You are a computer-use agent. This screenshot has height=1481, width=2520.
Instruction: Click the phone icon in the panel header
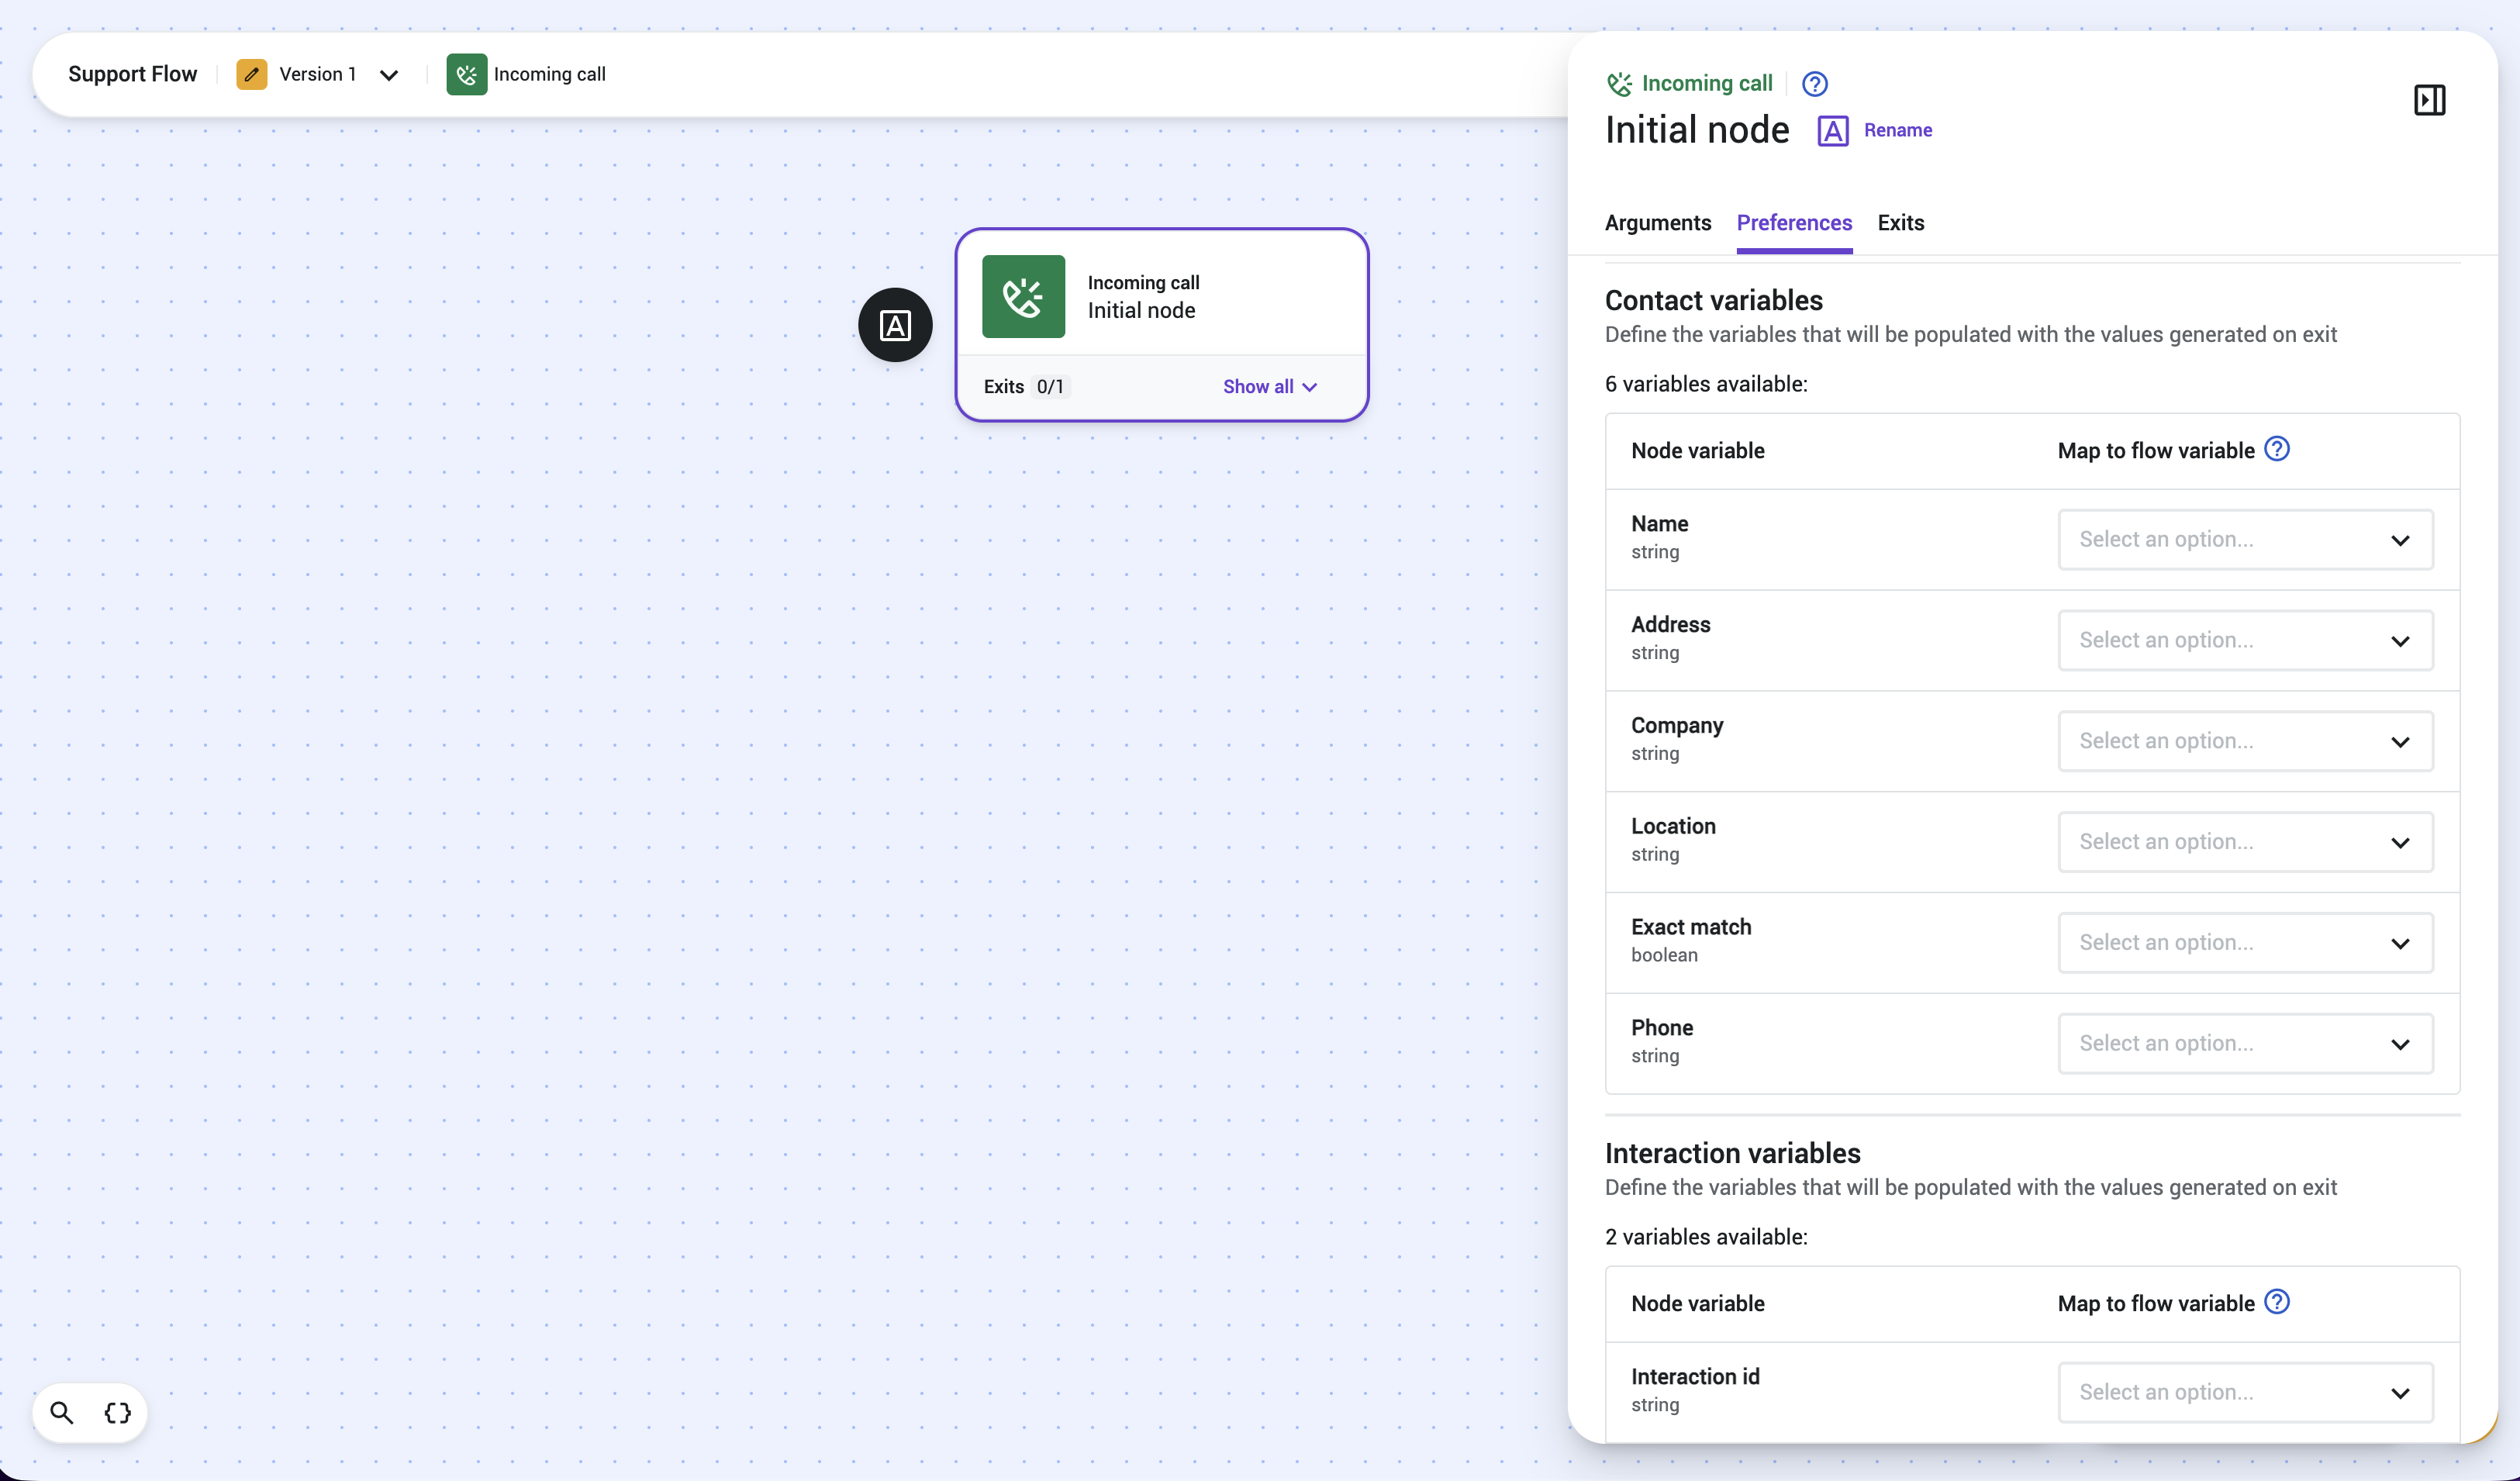pyautogui.click(x=1619, y=84)
